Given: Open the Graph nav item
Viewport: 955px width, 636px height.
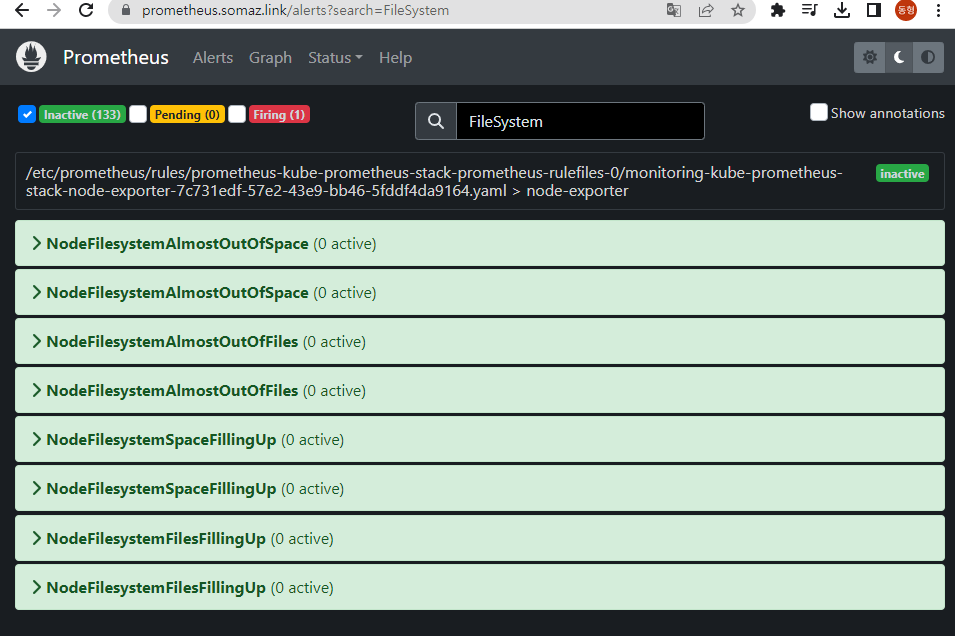Looking at the screenshot, I should [x=270, y=58].
